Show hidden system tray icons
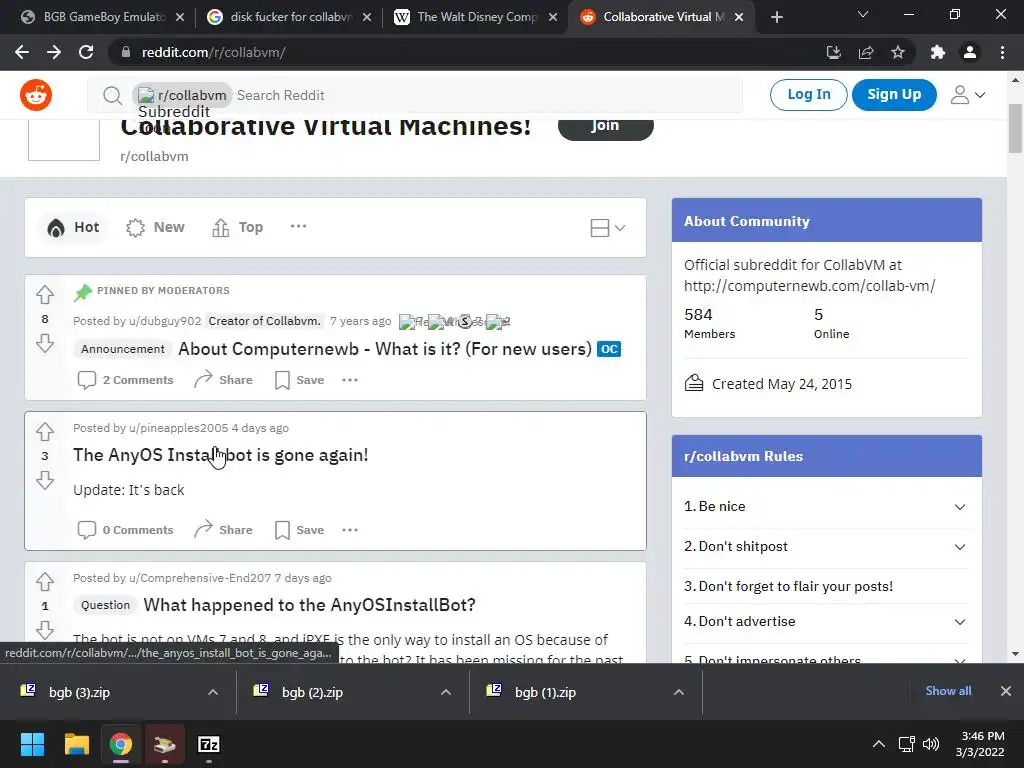The width and height of the screenshot is (1024, 768). [879, 744]
